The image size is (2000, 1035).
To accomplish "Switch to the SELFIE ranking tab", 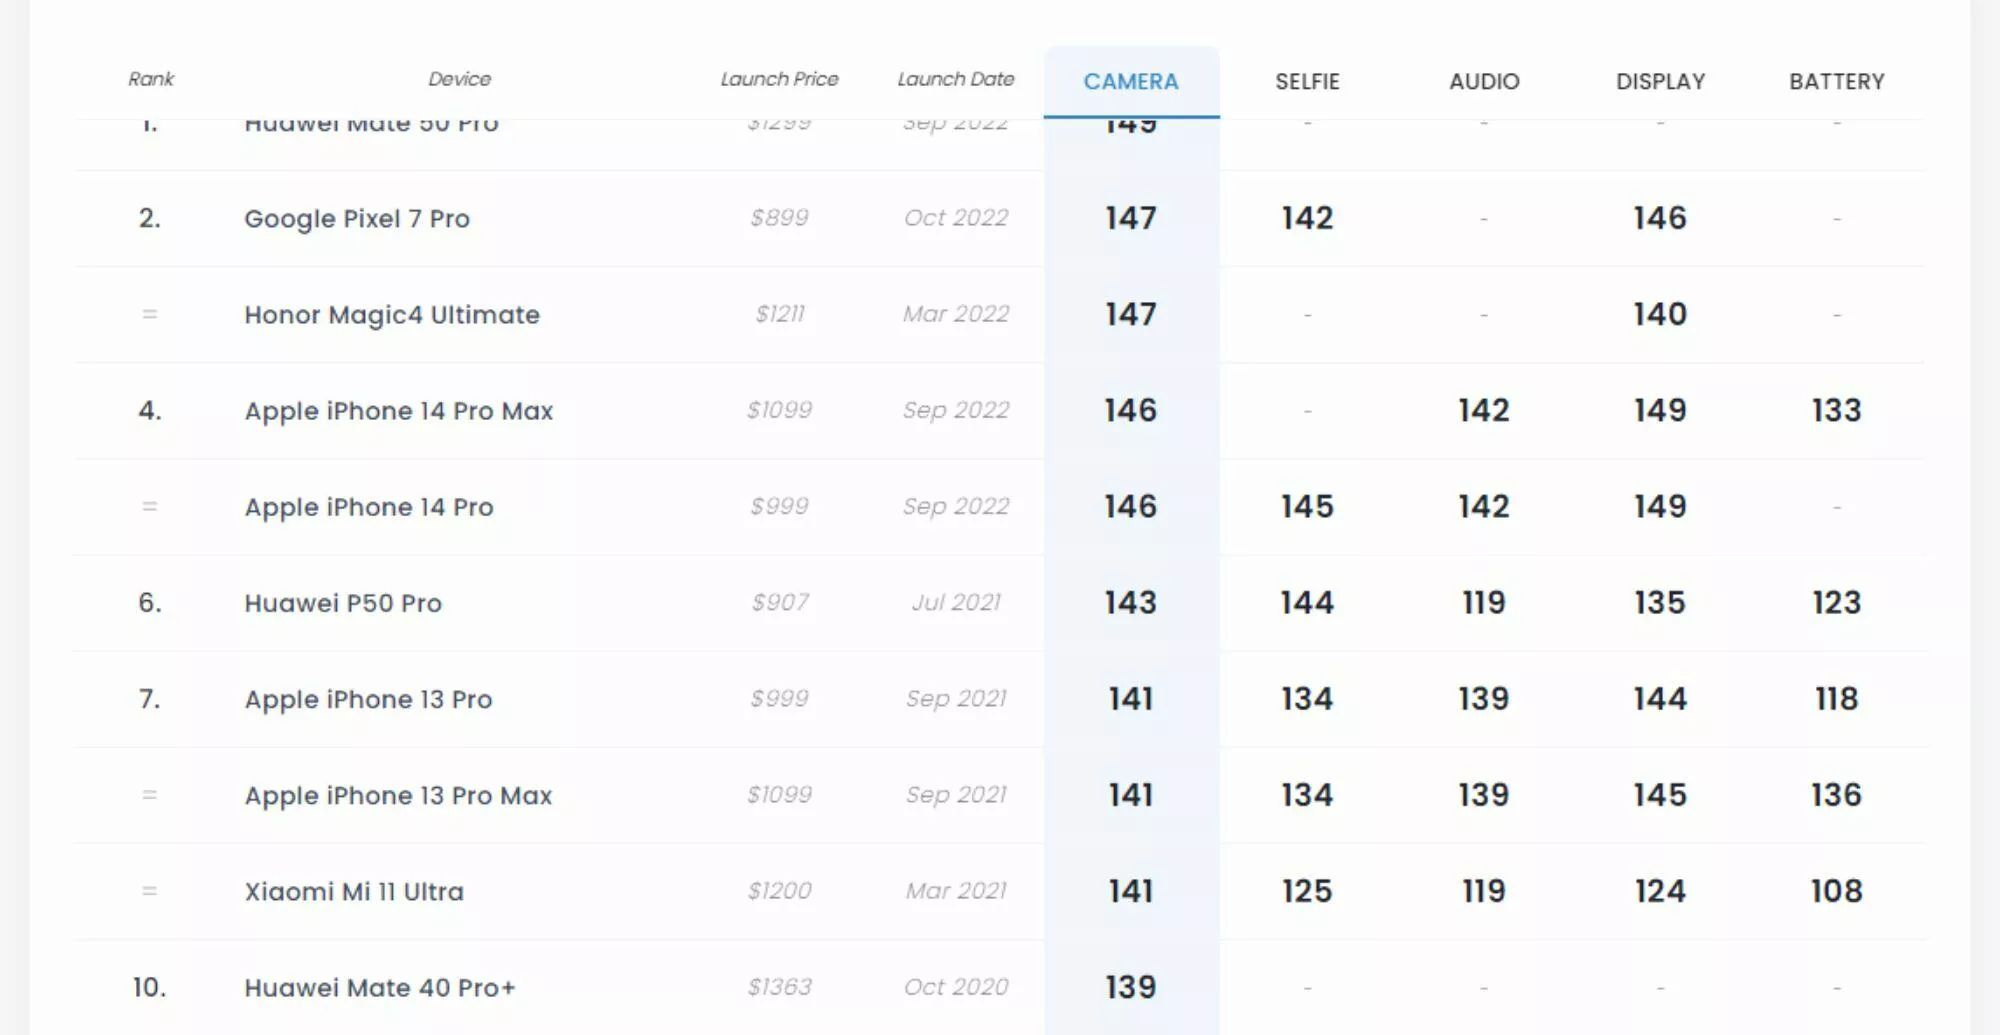I will click(x=1307, y=82).
